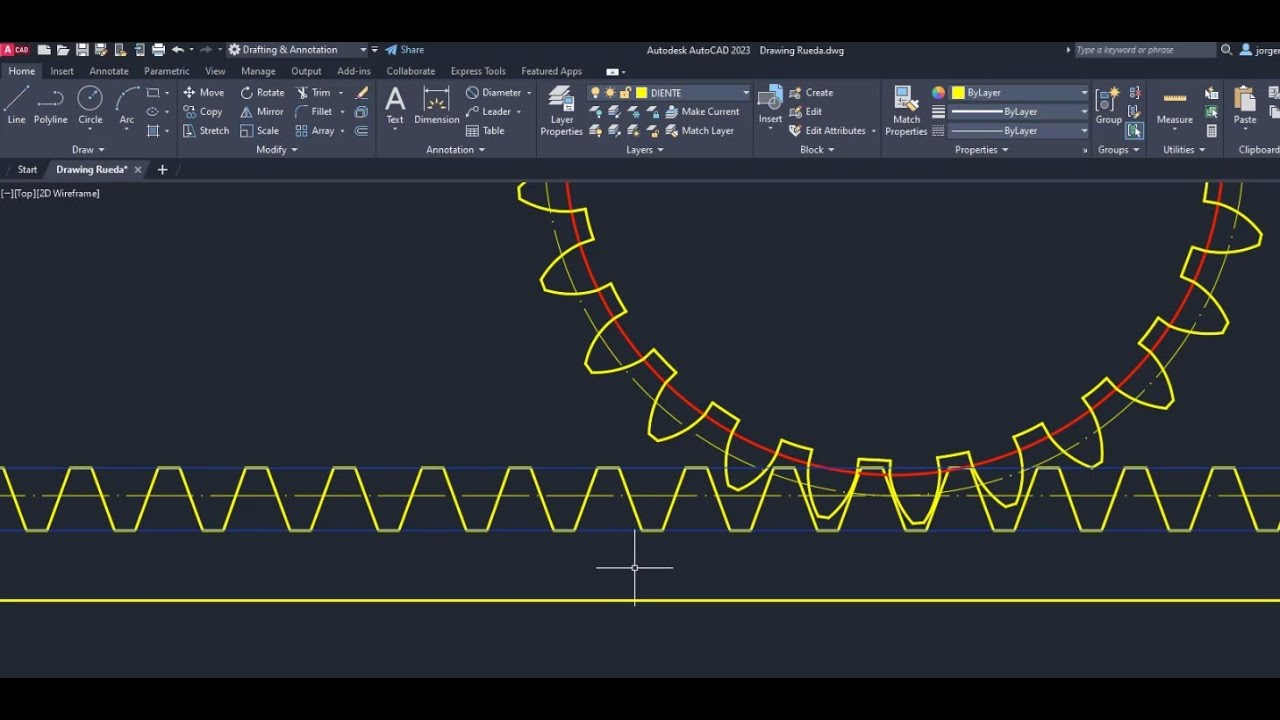Click the Mirror tool
Screen dimensions: 1280x720
261,111
